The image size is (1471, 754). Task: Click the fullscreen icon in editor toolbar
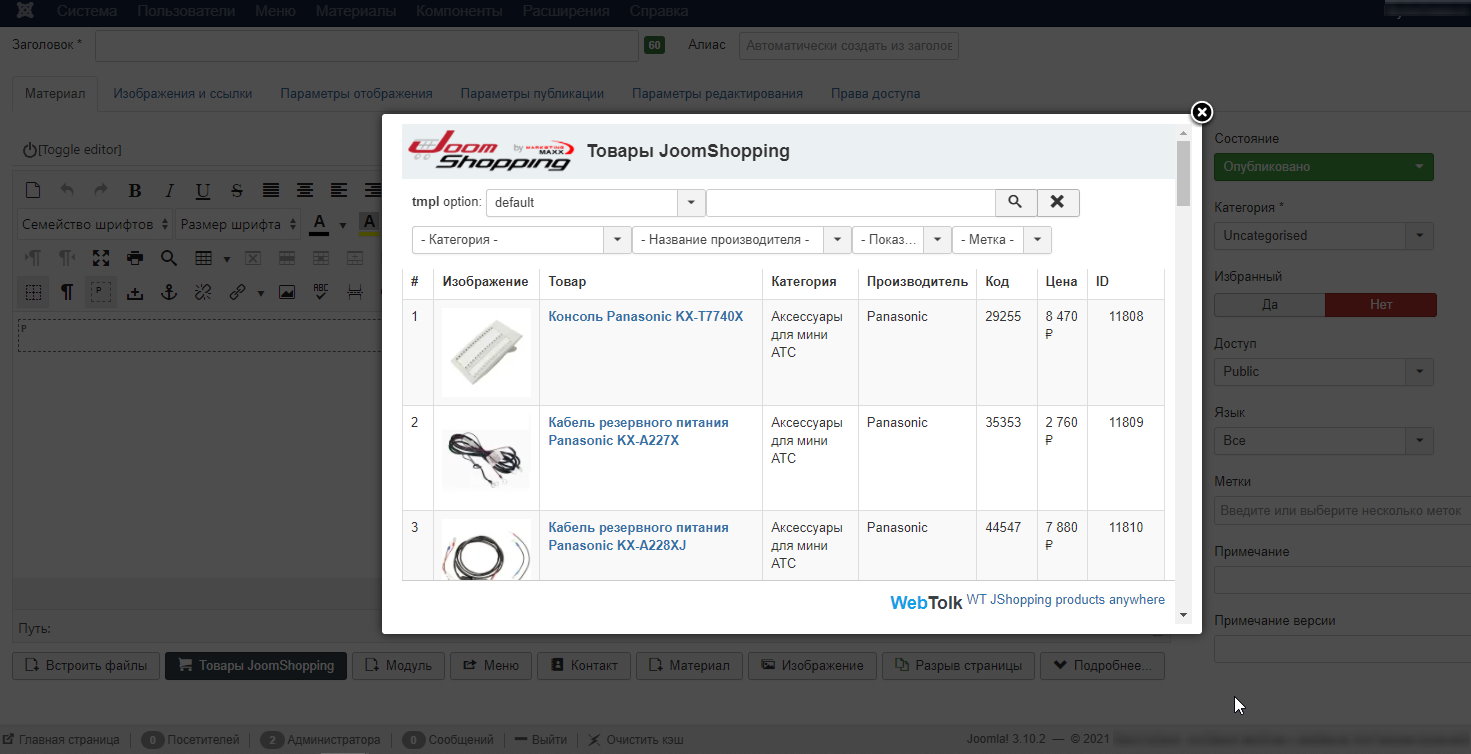(x=101, y=258)
